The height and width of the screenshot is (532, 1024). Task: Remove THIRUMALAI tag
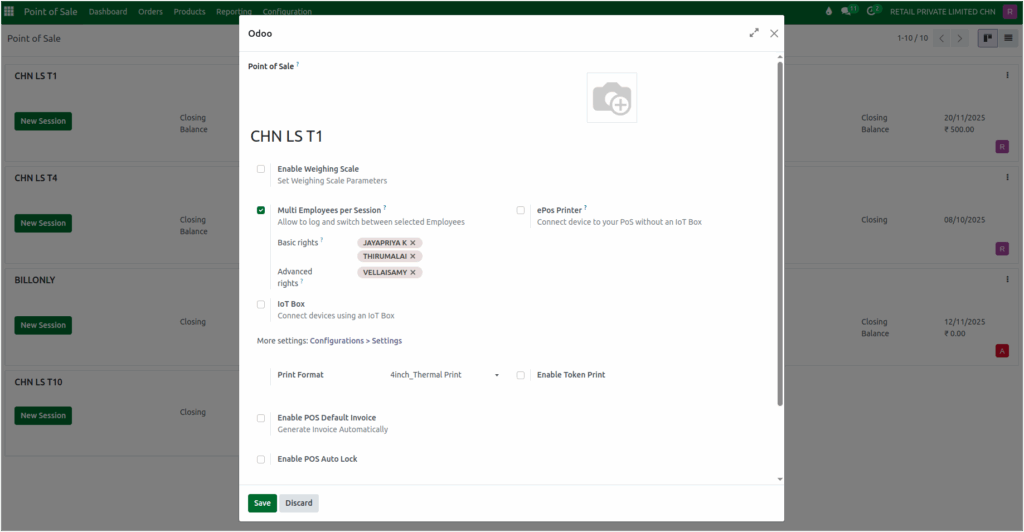tap(413, 257)
